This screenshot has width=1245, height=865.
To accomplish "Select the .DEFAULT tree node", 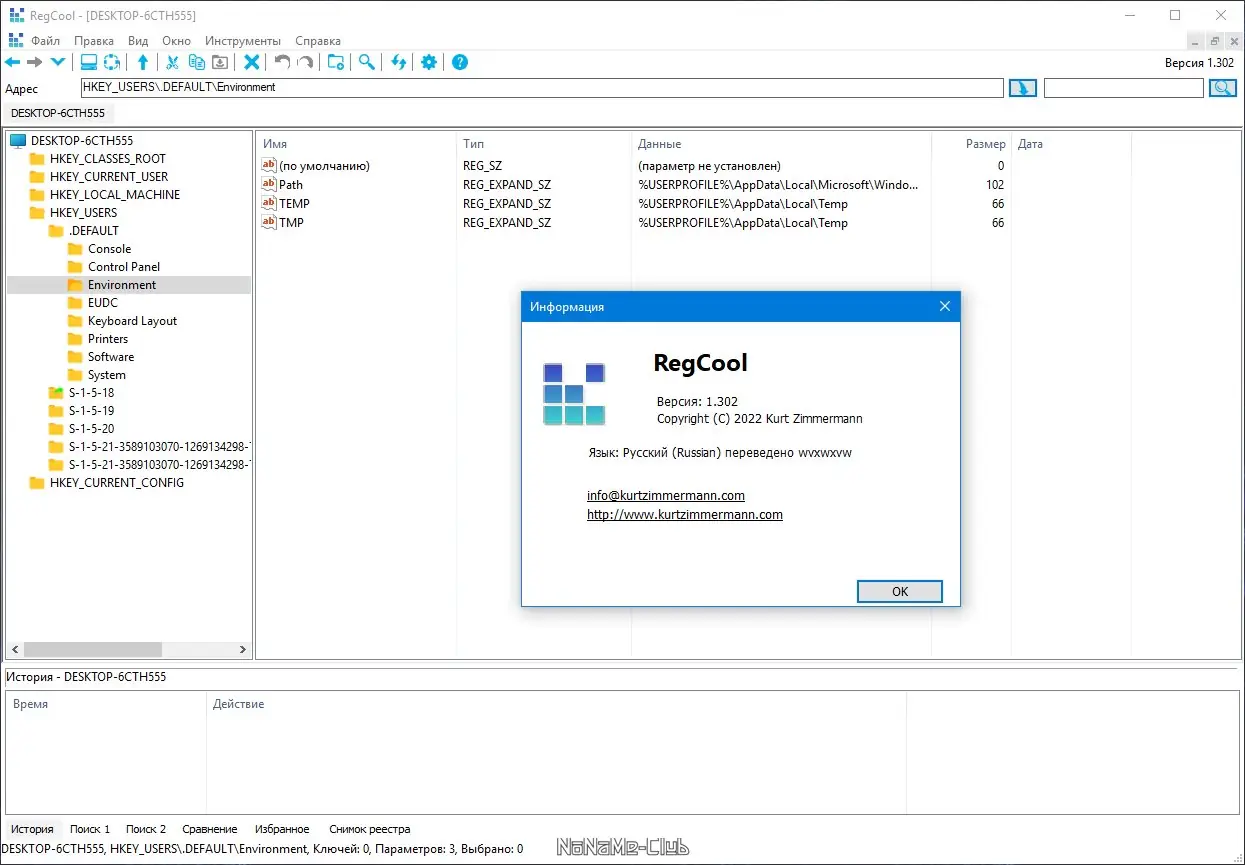I will [94, 230].
